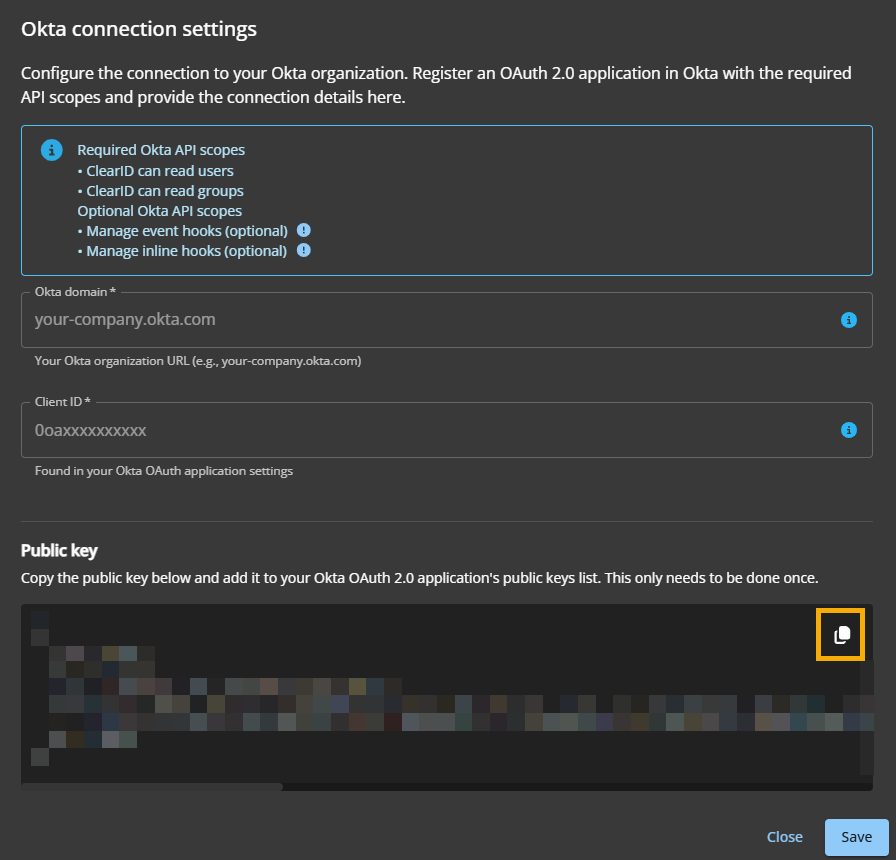The image size is (896, 860).
Task: Click the 'Client ID *' field label
Action: [x=62, y=402]
